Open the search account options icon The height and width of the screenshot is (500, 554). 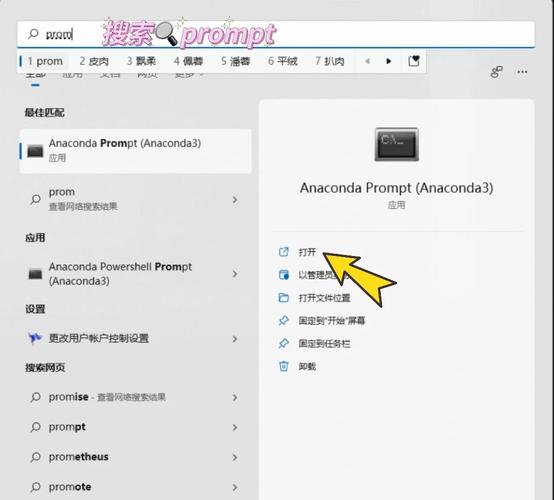[496, 72]
